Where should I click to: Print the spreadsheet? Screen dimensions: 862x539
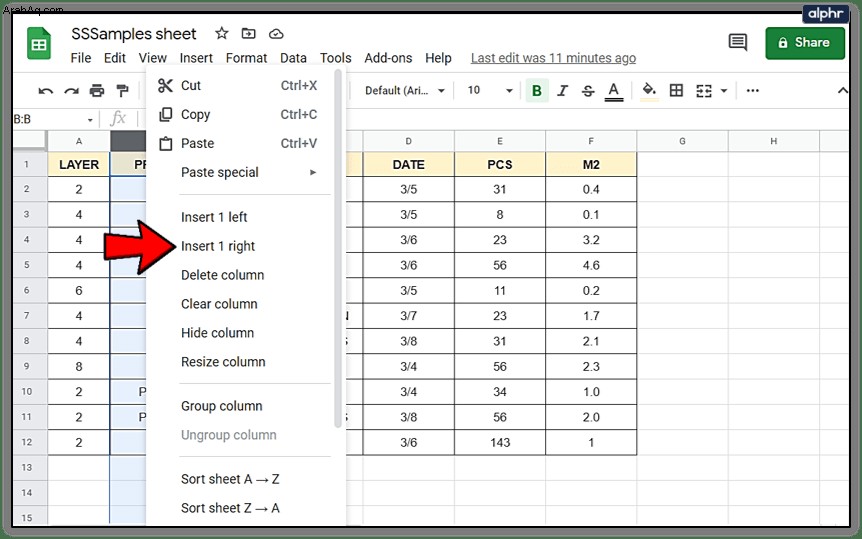(x=97, y=91)
